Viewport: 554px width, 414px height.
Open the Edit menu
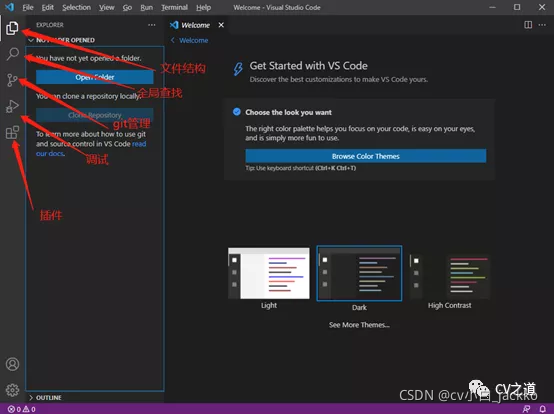(x=48, y=7)
